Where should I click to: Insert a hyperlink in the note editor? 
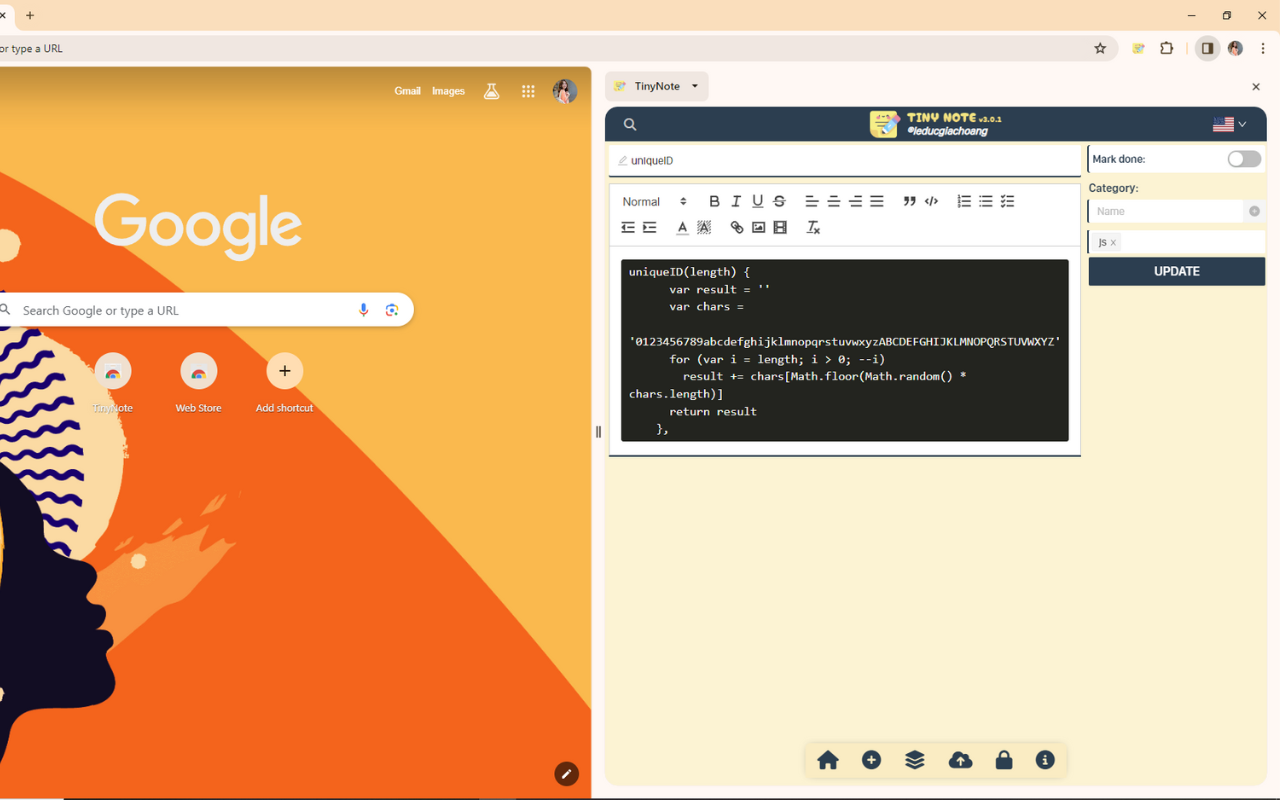(x=736, y=227)
